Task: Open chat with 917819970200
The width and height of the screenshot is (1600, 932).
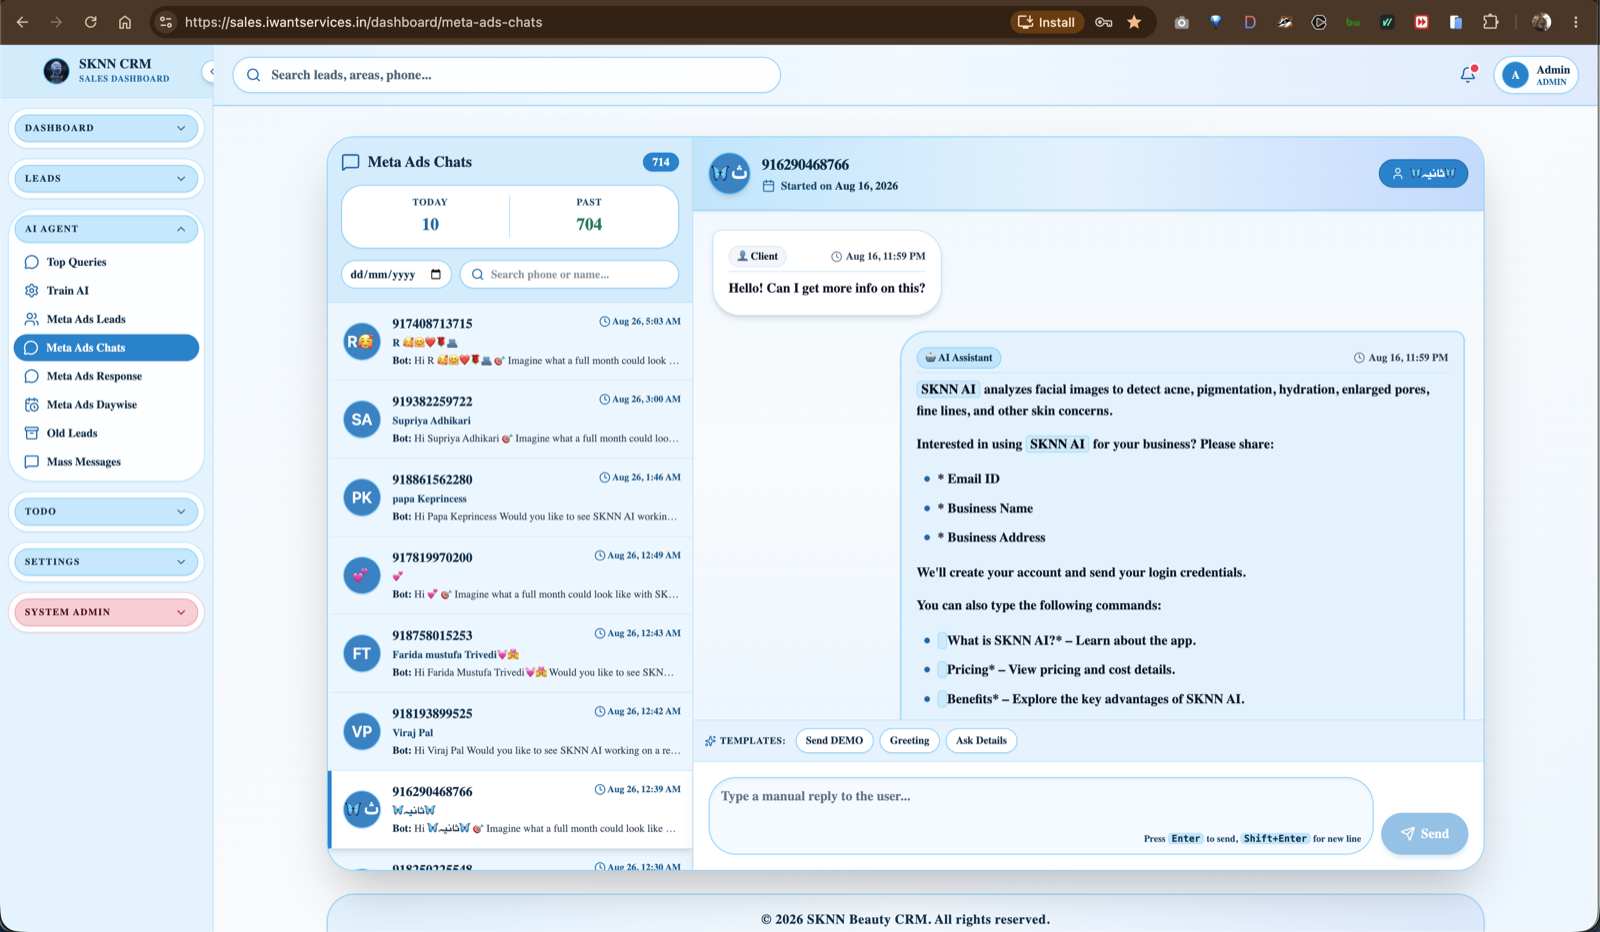Action: click(x=510, y=576)
